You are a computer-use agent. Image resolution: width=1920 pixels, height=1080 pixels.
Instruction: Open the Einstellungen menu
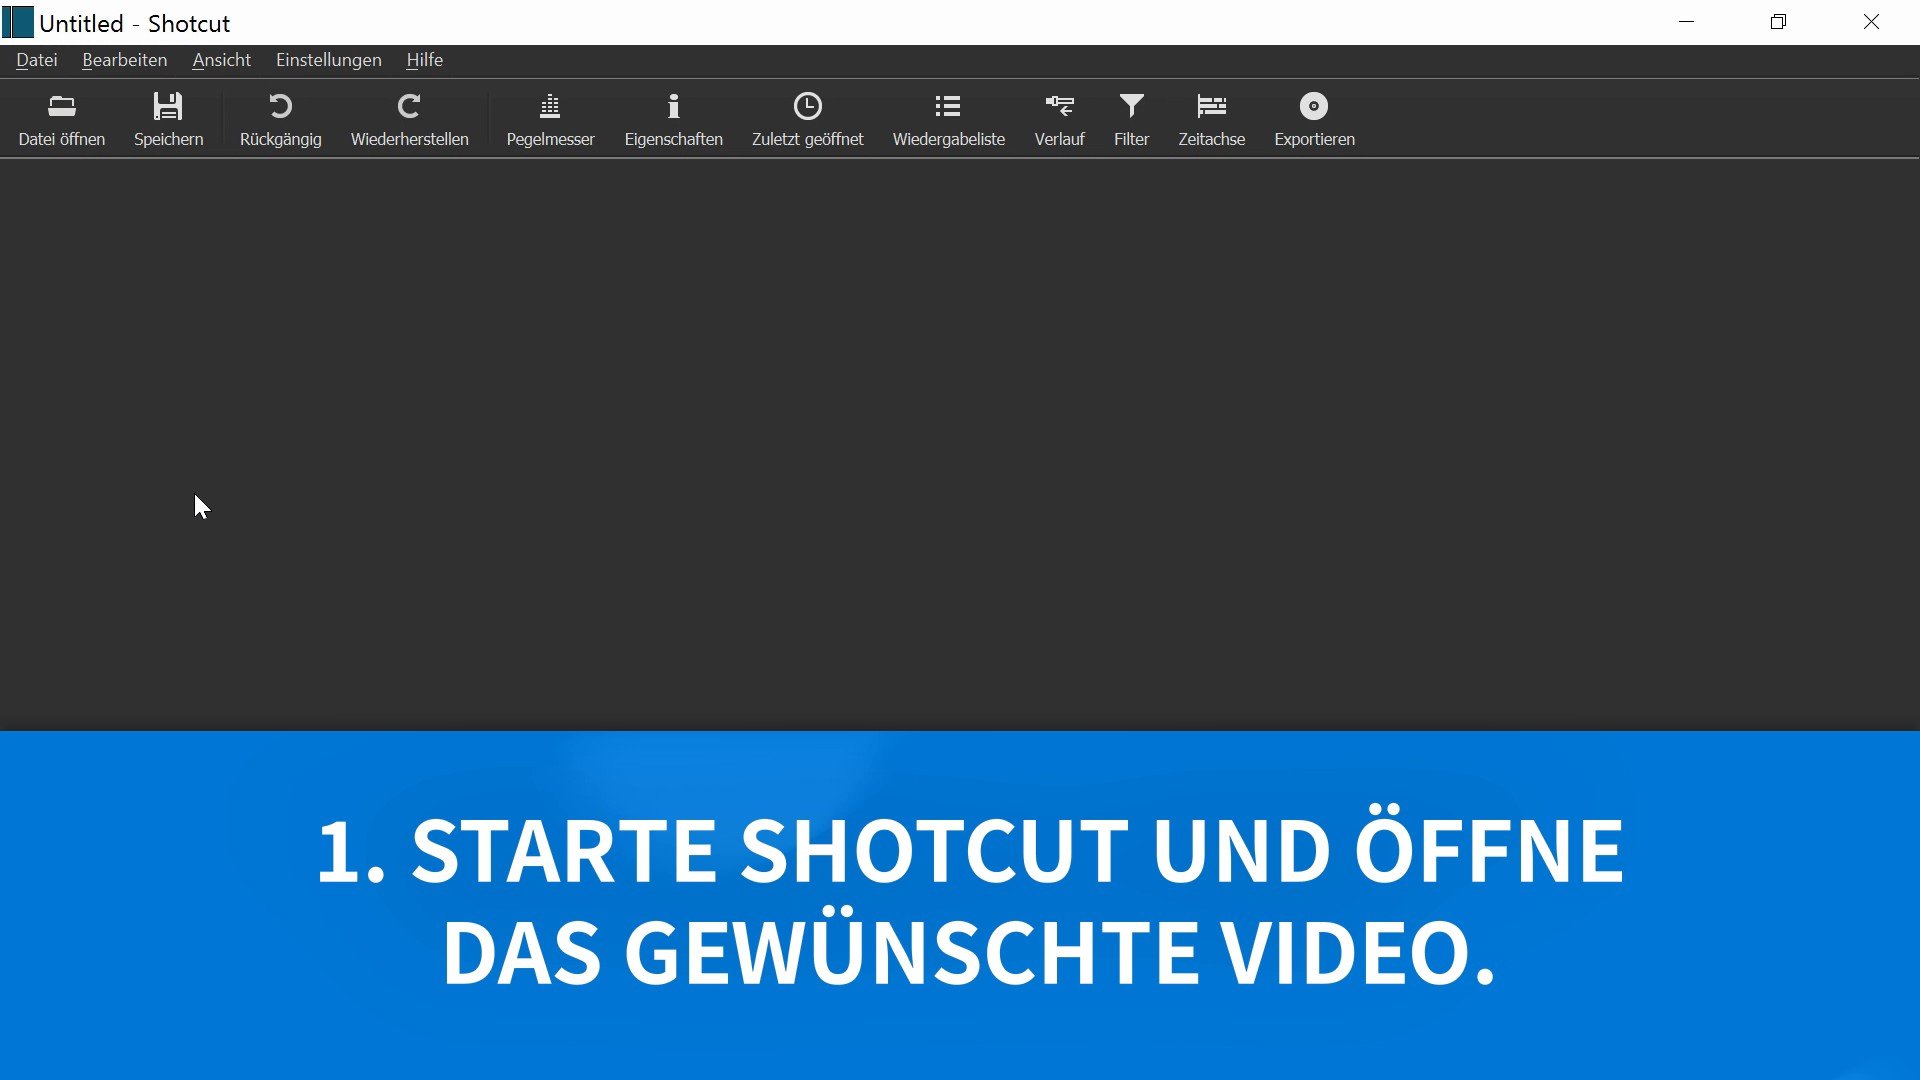click(328, 60)
